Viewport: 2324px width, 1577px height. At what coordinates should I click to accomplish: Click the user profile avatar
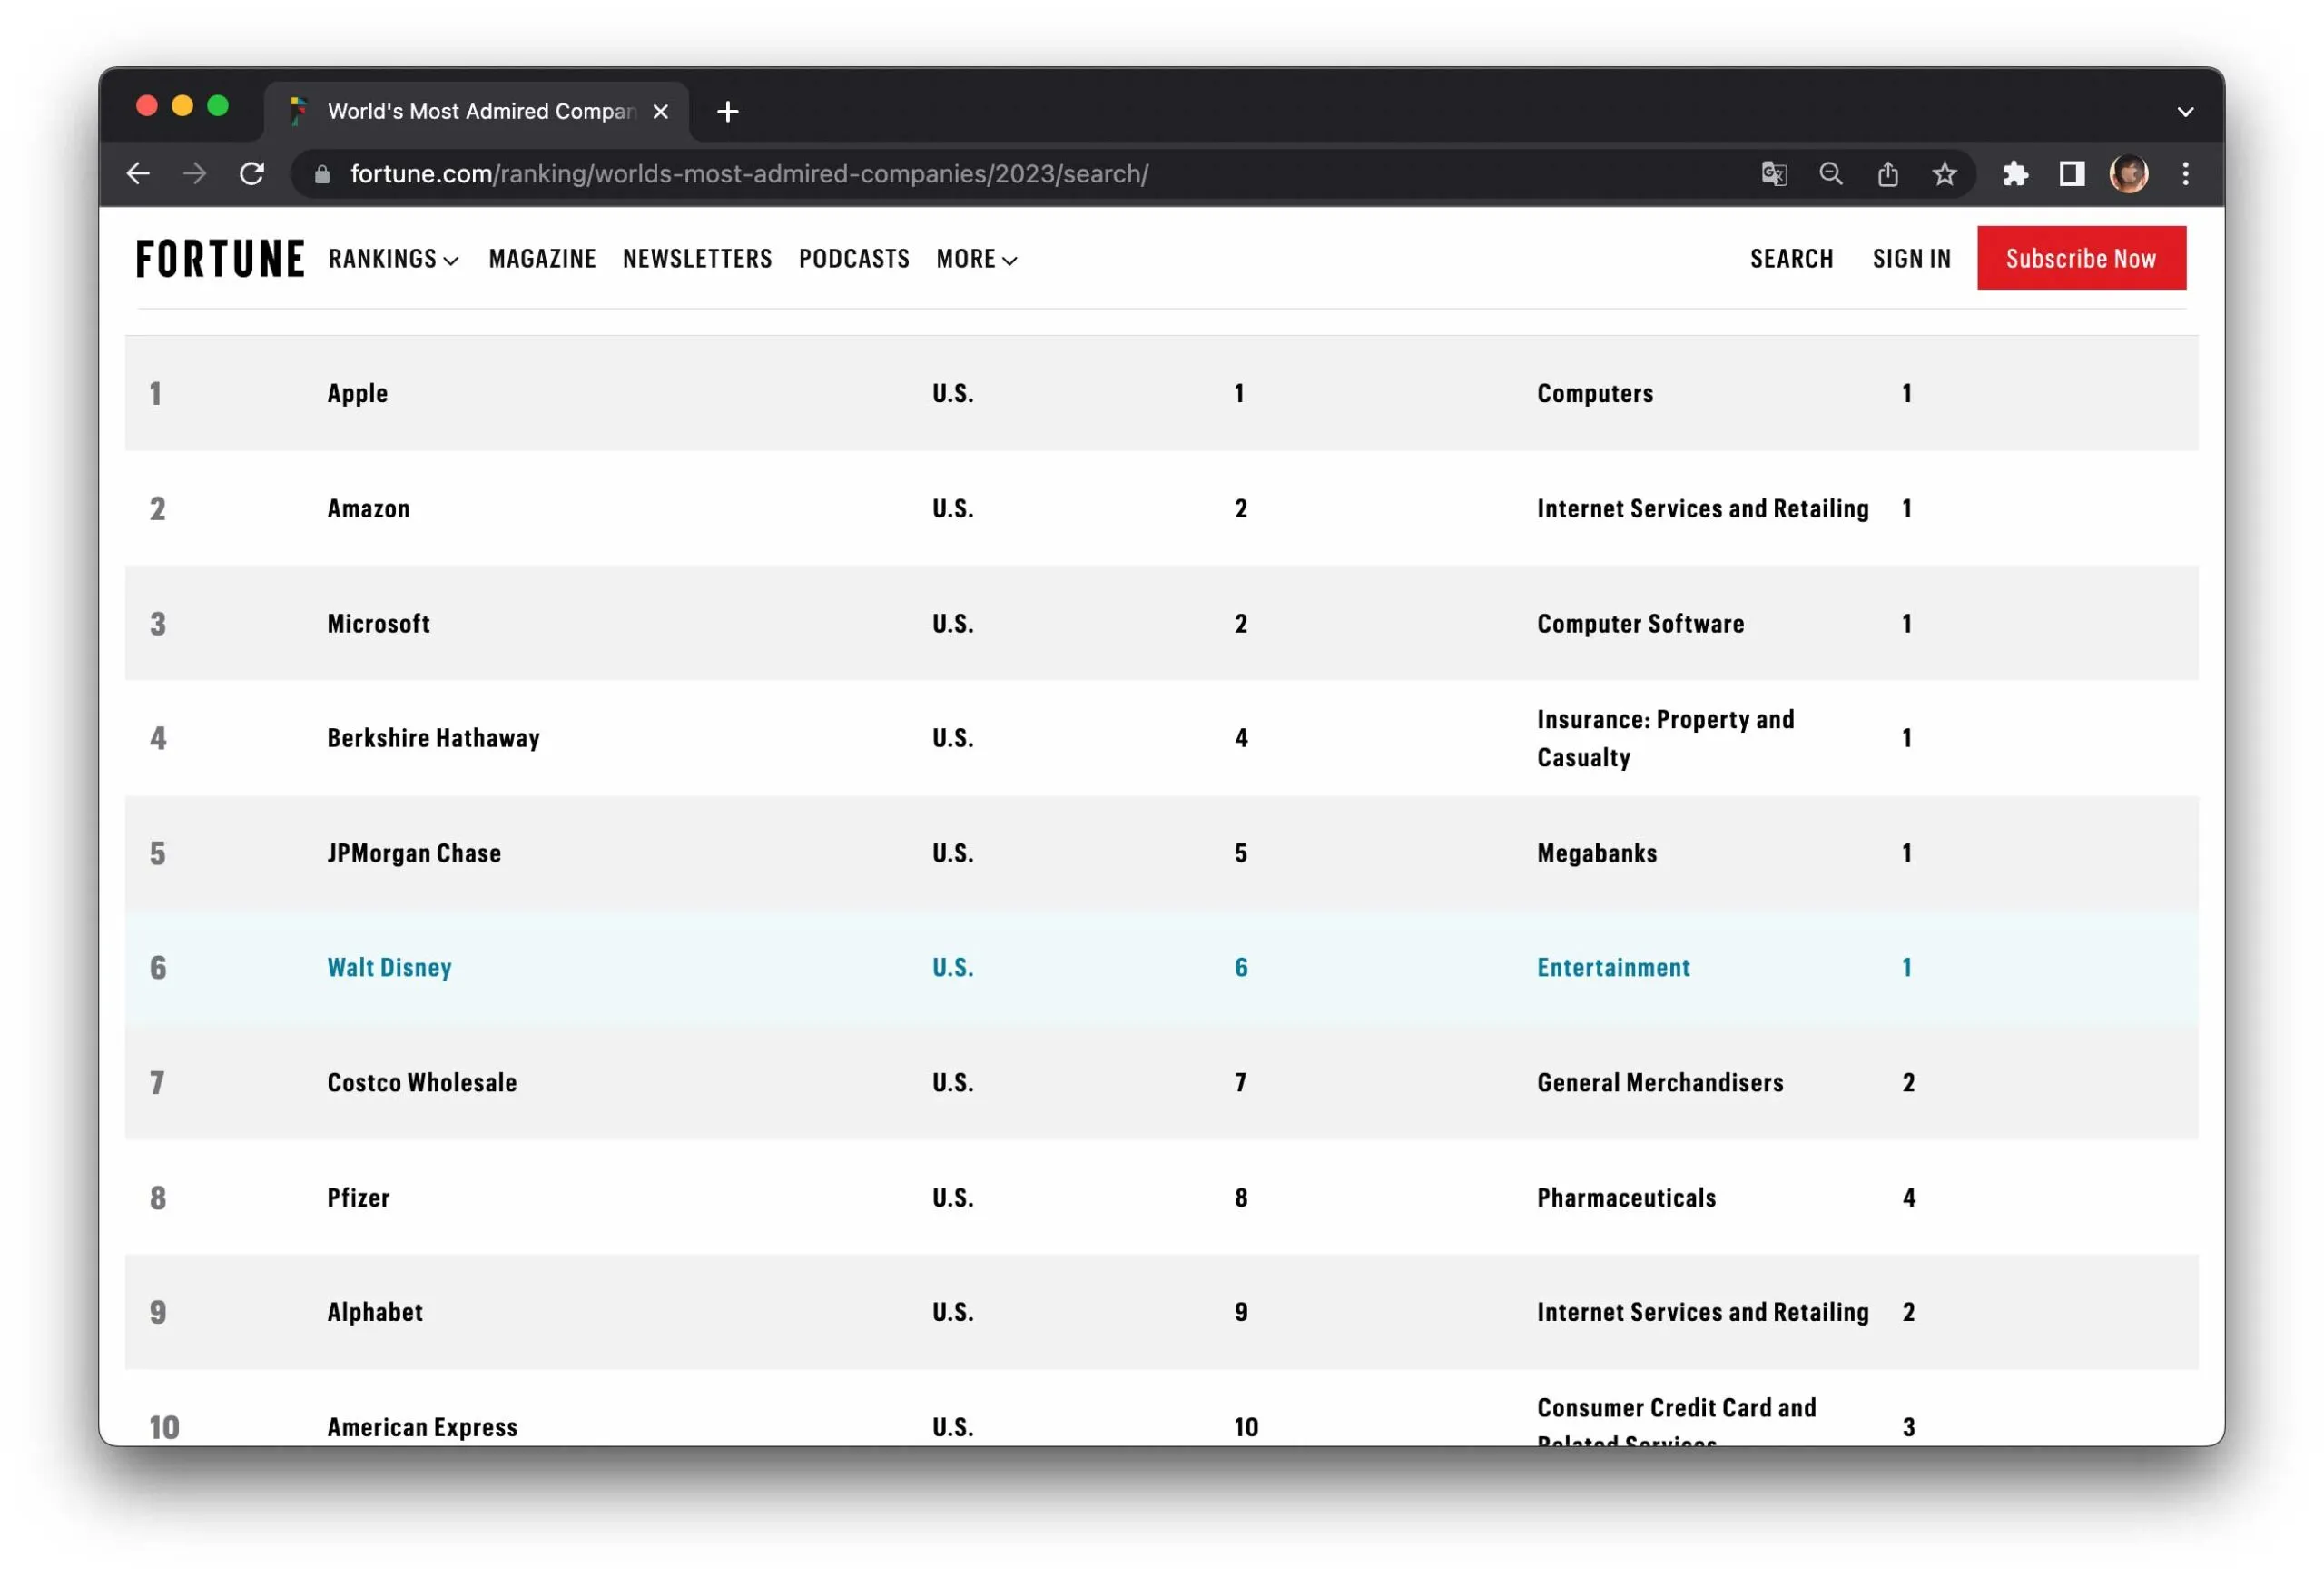(2128, 174)
